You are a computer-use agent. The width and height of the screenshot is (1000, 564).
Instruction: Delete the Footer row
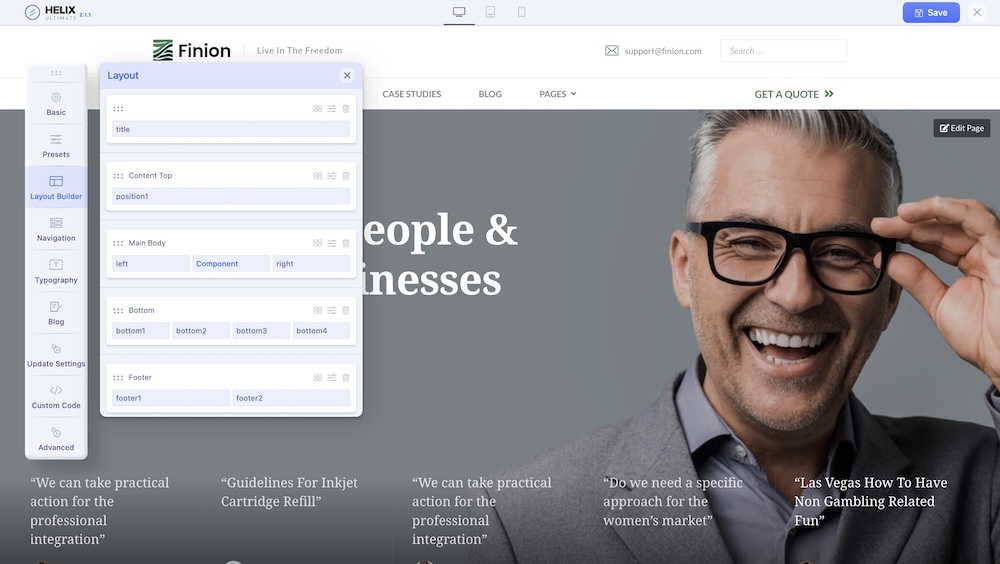pyautogui.click(x=346, y=378)
